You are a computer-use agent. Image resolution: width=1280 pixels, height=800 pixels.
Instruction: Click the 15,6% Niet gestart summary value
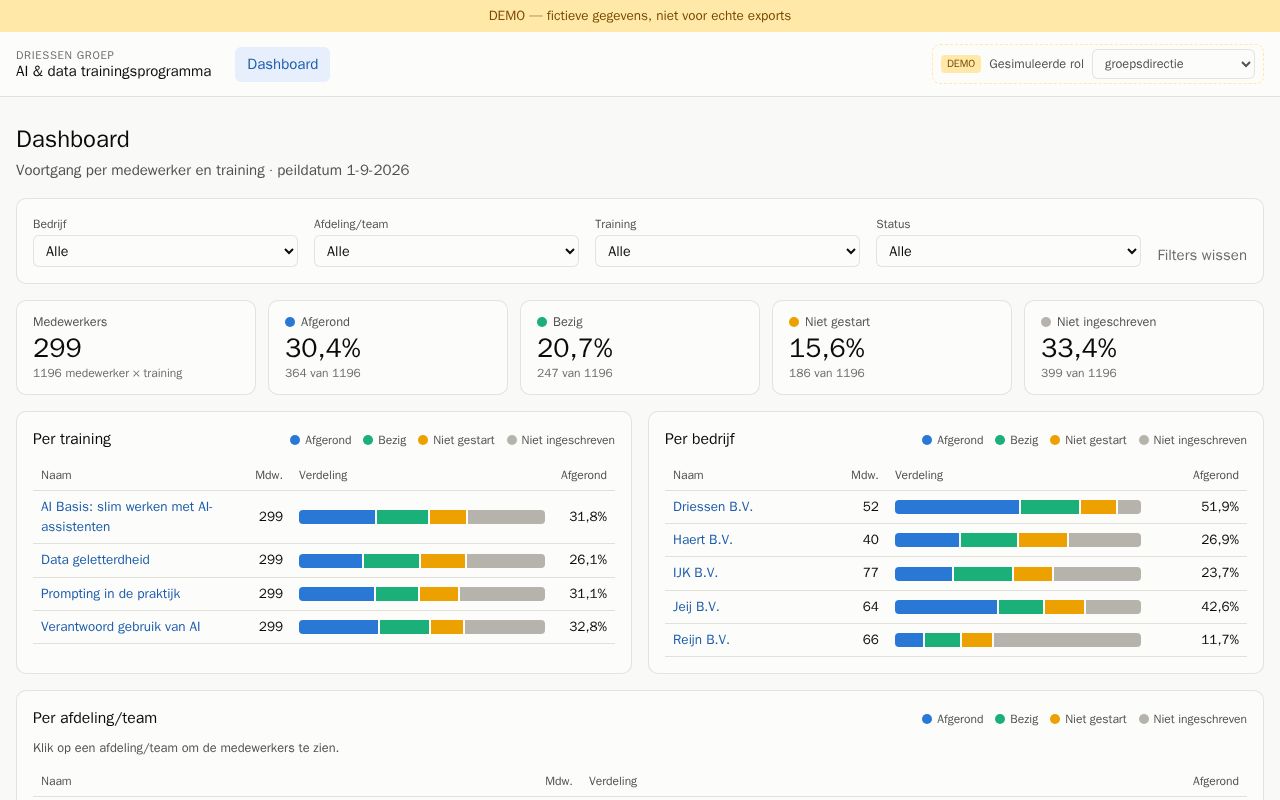tap(827, 348)
